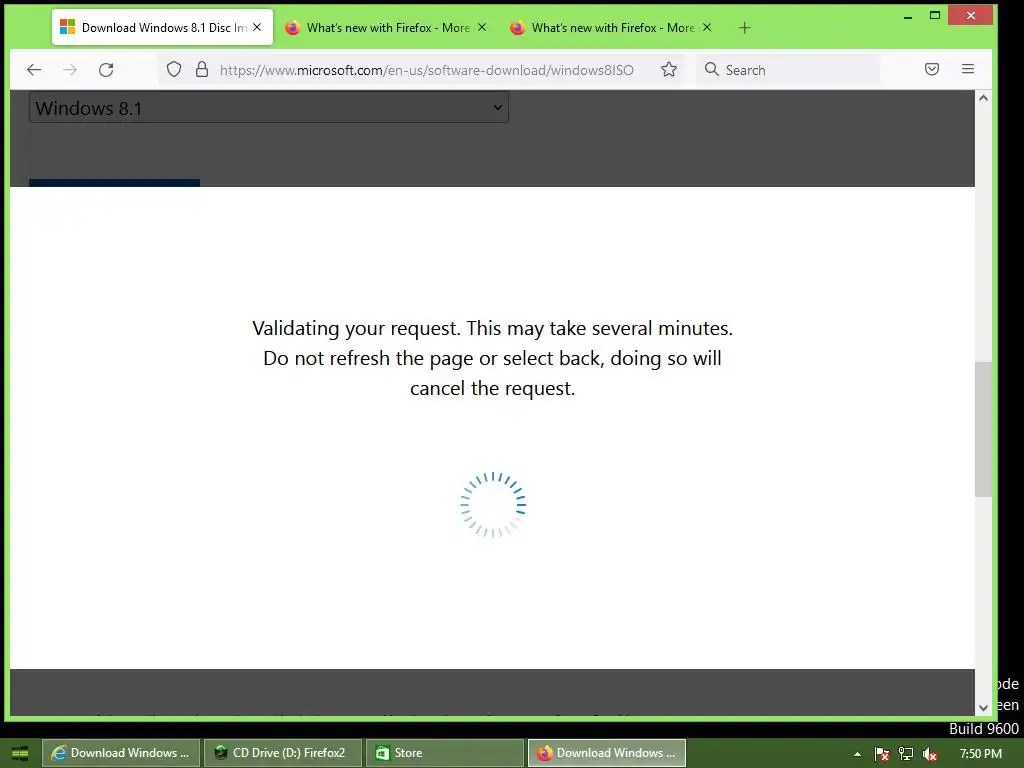Click the disabled forward arrow in Firefox
The width and height of the screenshot is (1024, 768).
click(x=70, y=70)
